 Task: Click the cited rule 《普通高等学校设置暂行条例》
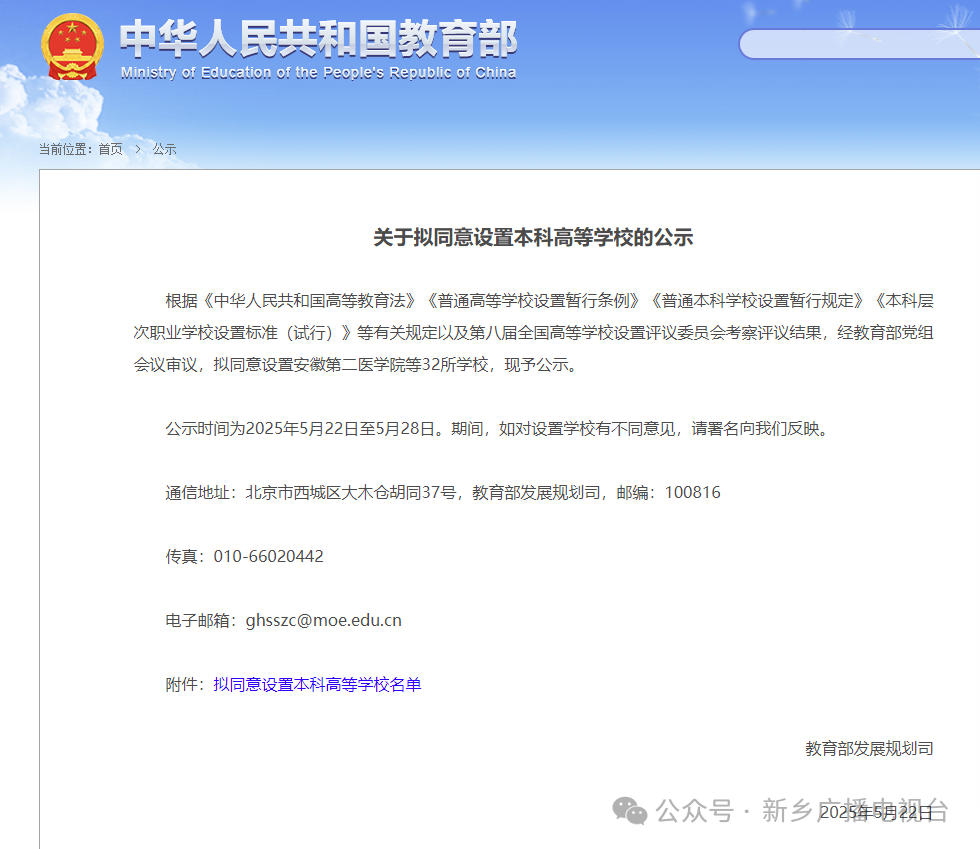[533, 301]
